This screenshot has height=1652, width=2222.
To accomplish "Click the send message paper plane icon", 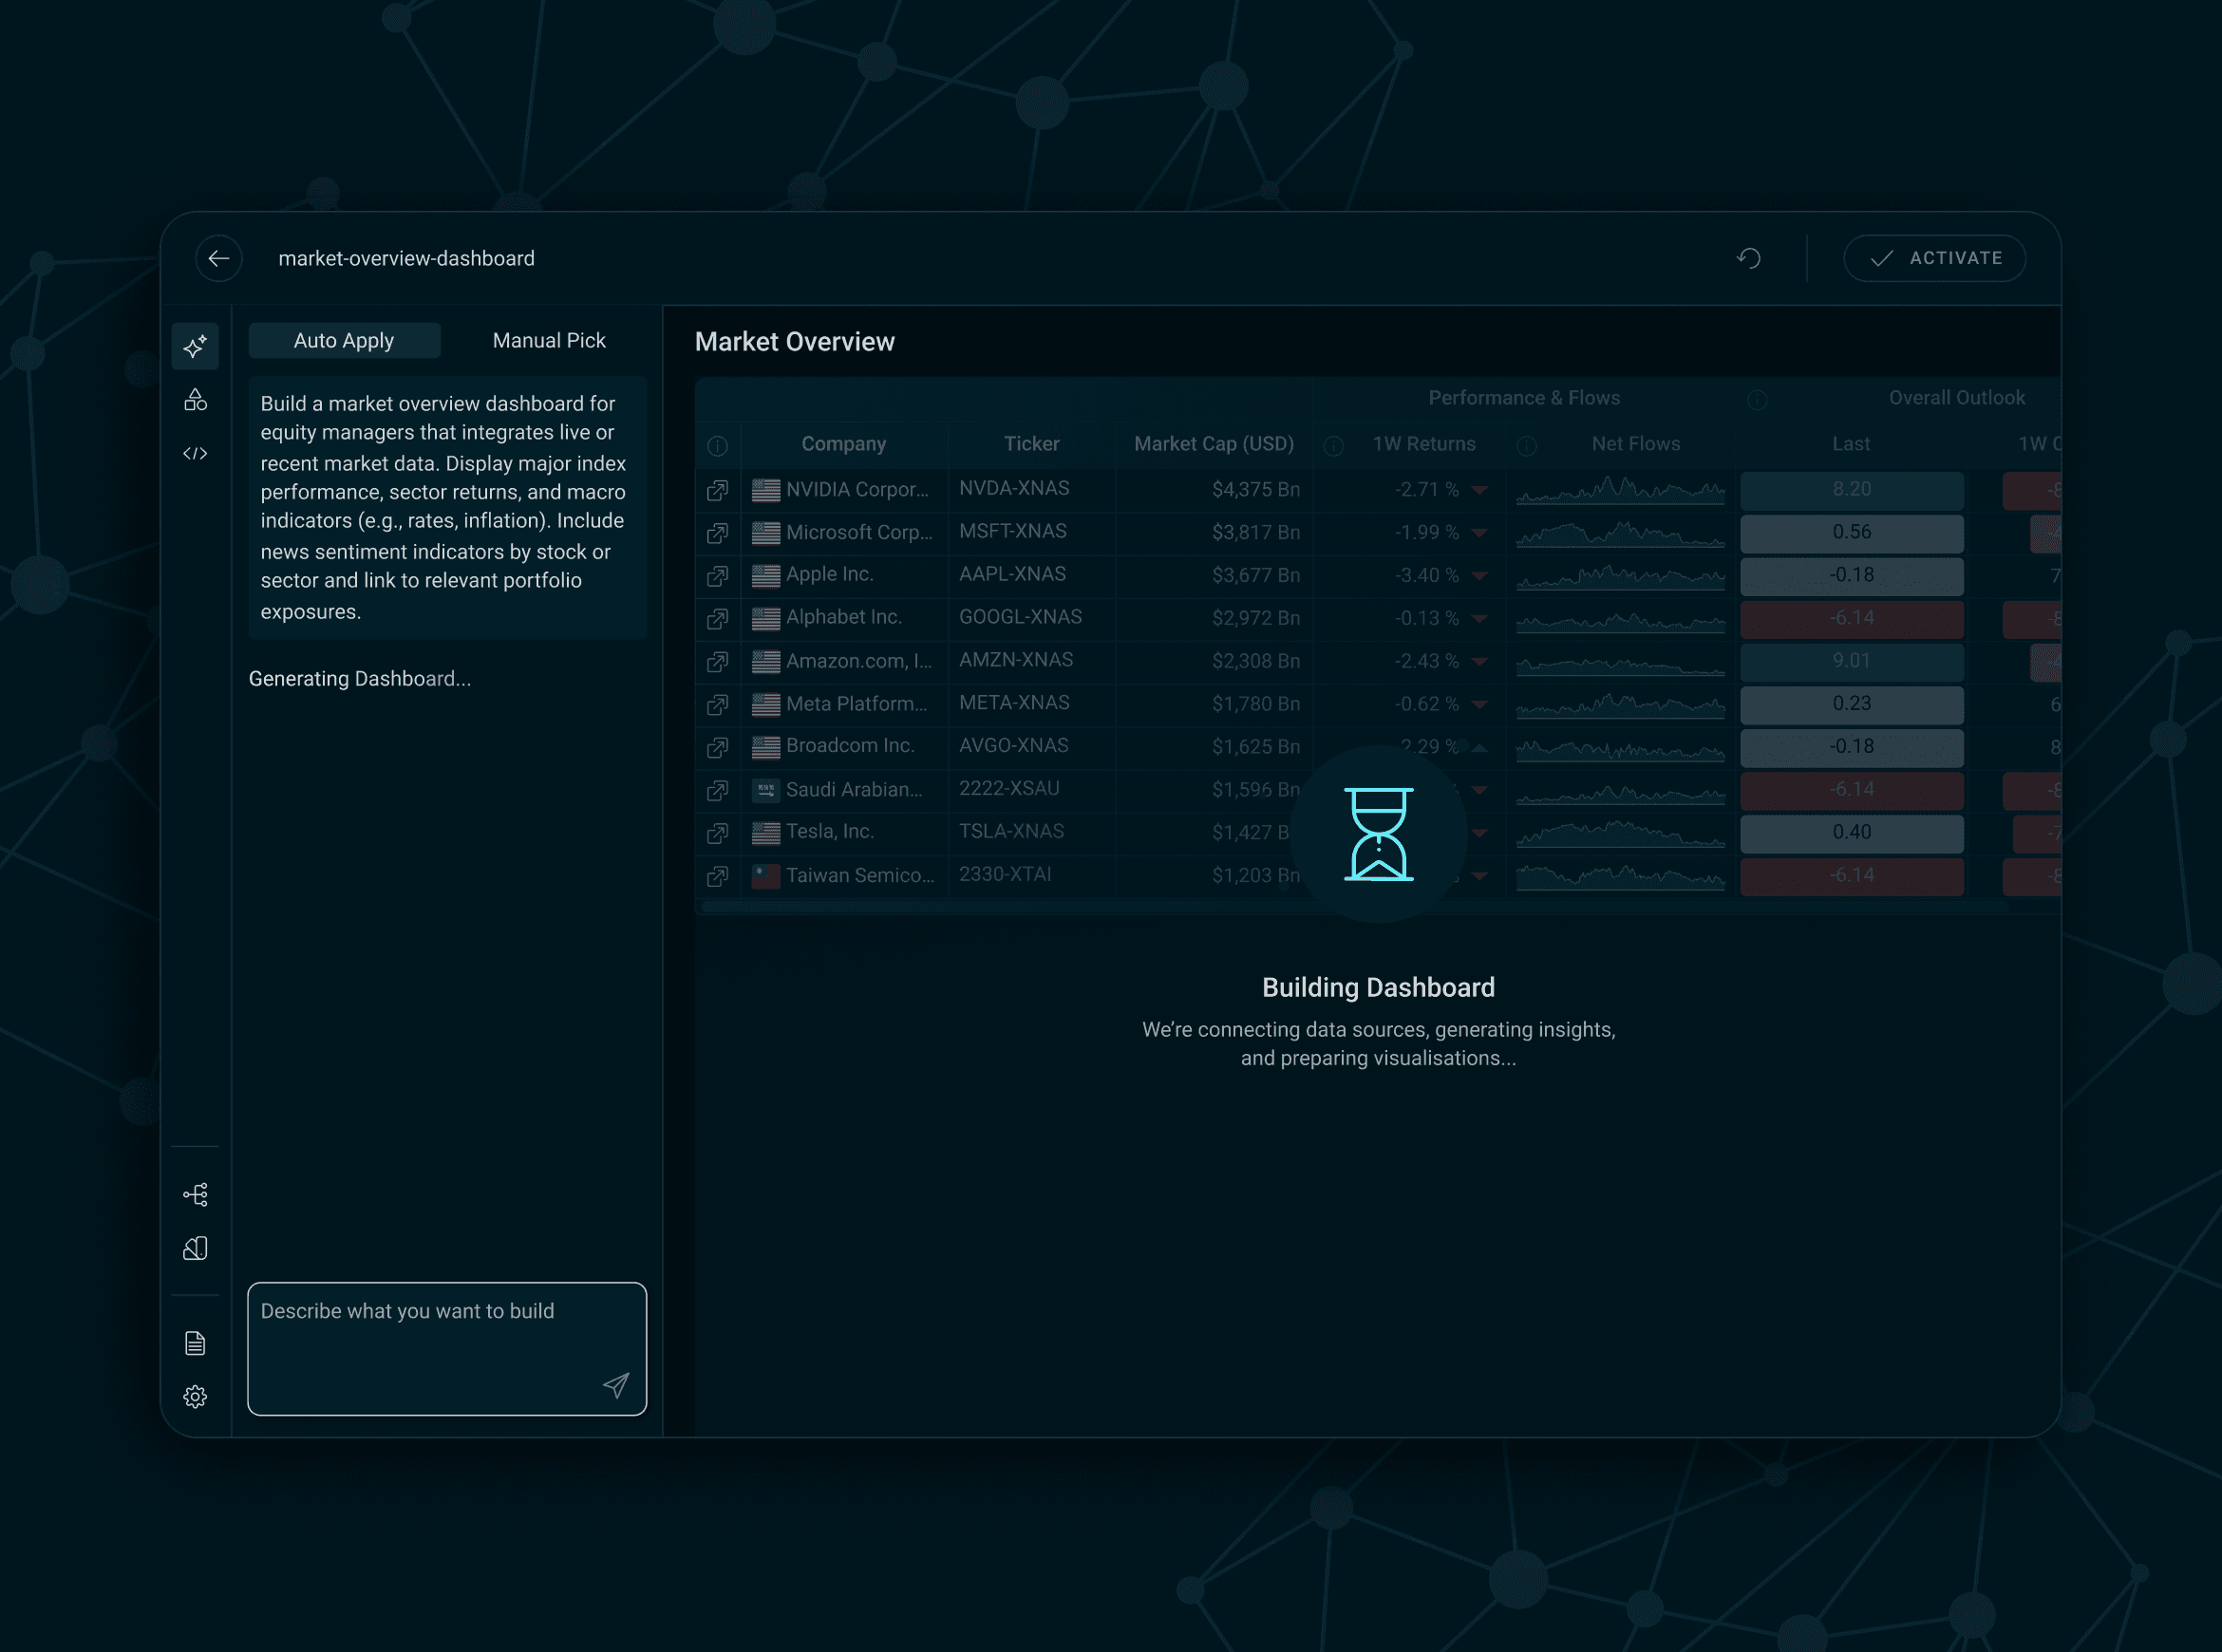I will pos(616,1384).
